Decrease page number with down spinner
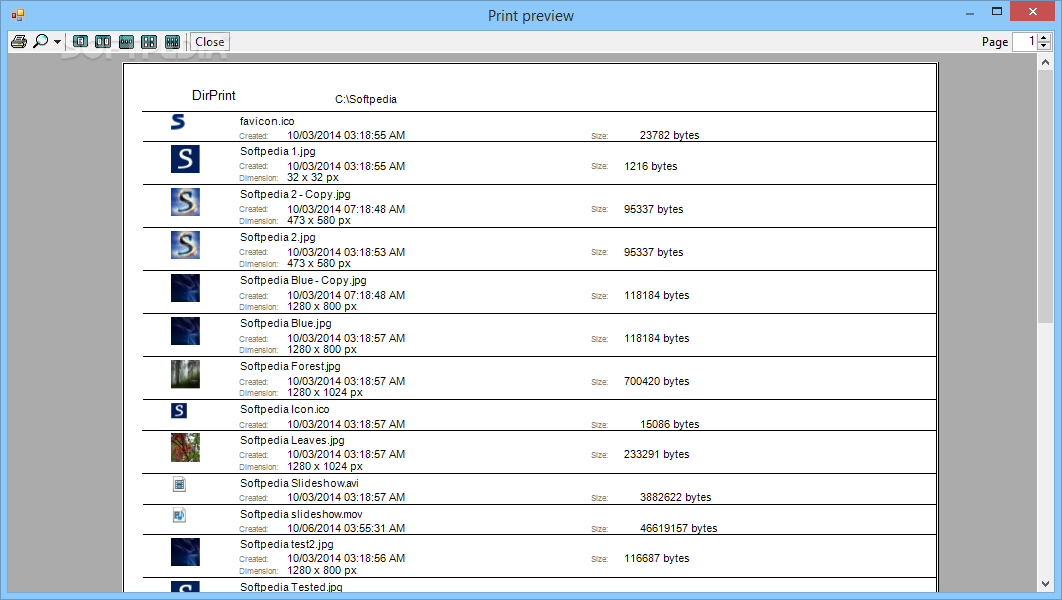 click(x=1044, y=46)
